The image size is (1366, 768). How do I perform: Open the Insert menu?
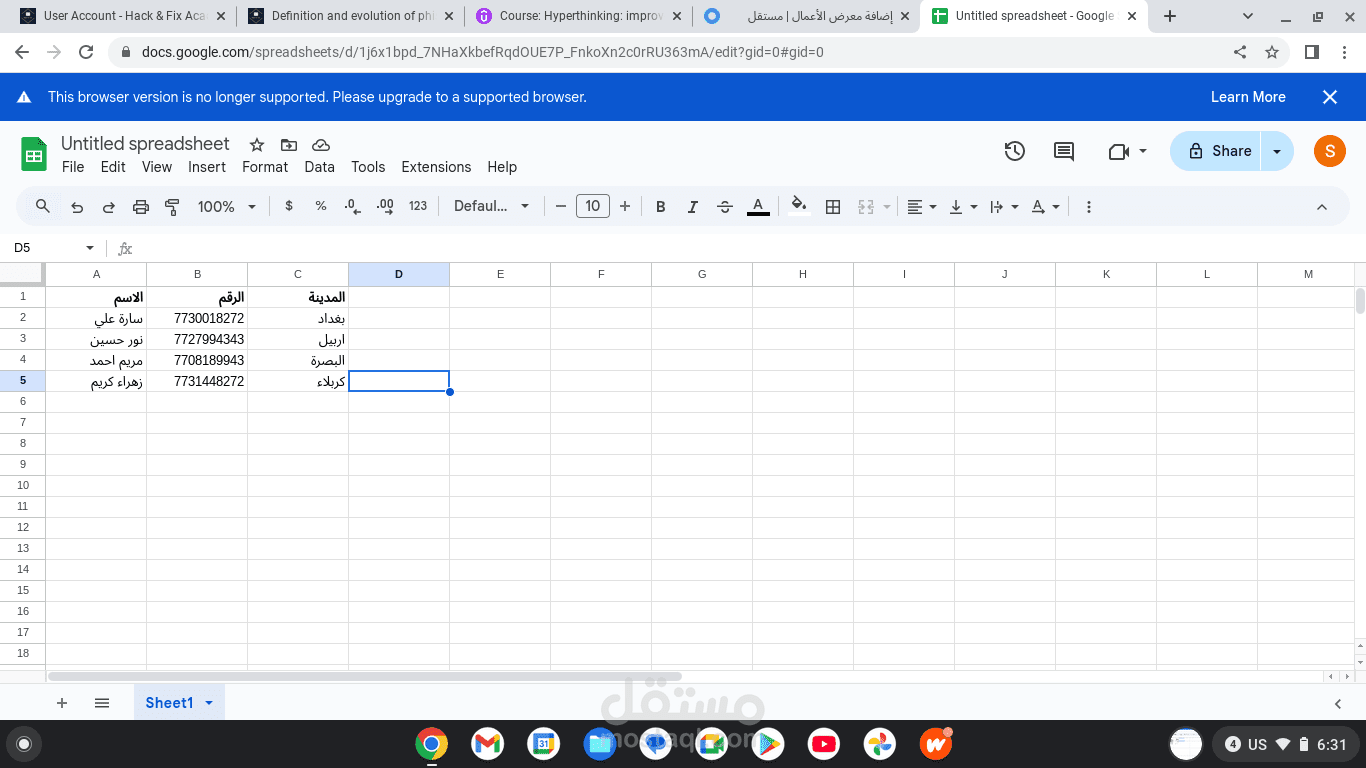click(207, 167)
